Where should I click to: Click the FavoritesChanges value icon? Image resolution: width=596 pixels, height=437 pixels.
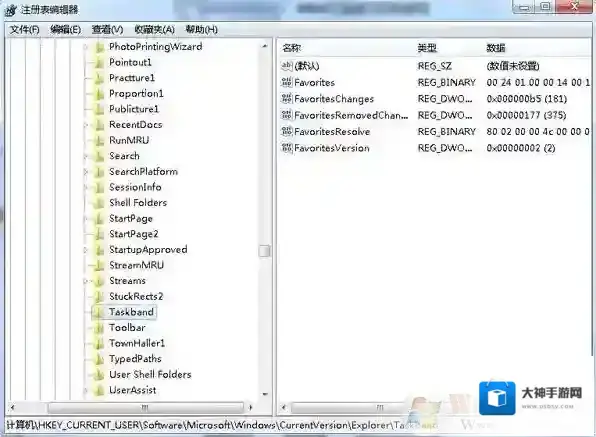click(287, 99)
